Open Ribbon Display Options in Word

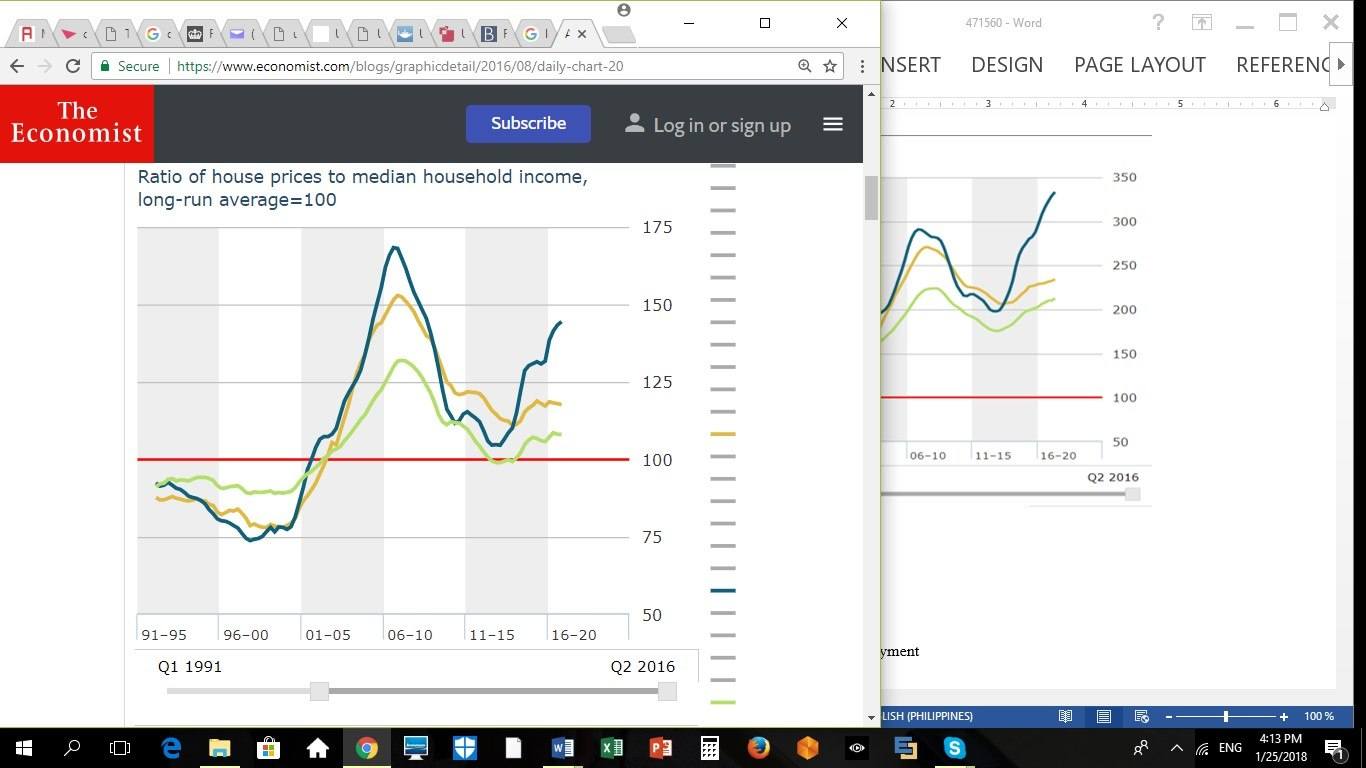[x=1200, y=22]
